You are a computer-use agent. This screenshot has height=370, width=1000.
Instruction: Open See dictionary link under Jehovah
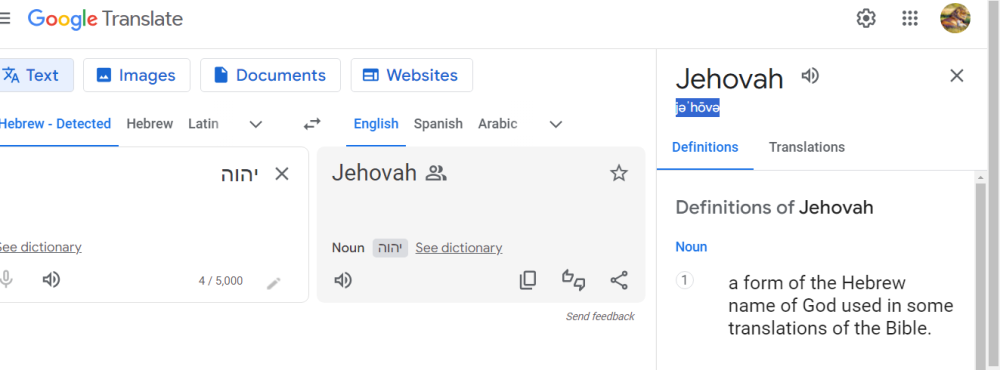459,248
